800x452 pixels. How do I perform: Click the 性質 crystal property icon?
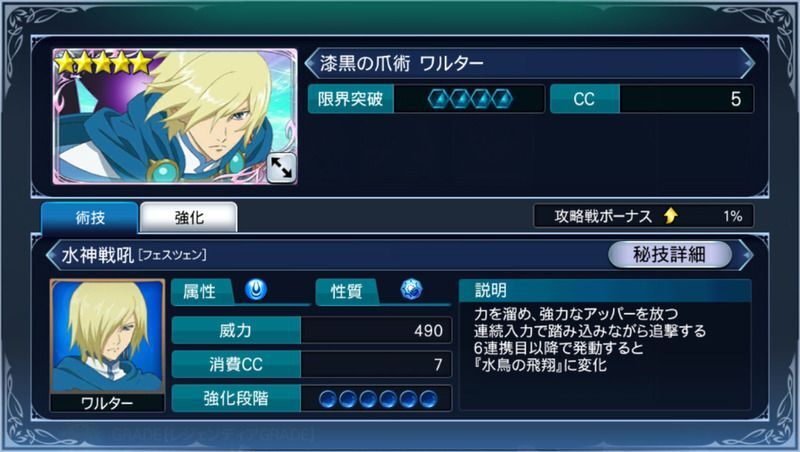[x=411, y=289]
